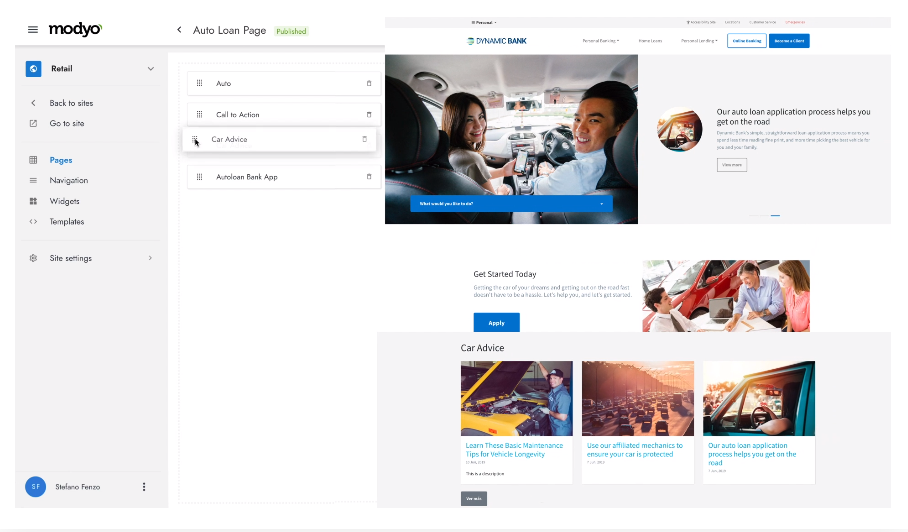Click the Back to sites link
This screenshot has height=532, width=908.
[x=71, y=103]
